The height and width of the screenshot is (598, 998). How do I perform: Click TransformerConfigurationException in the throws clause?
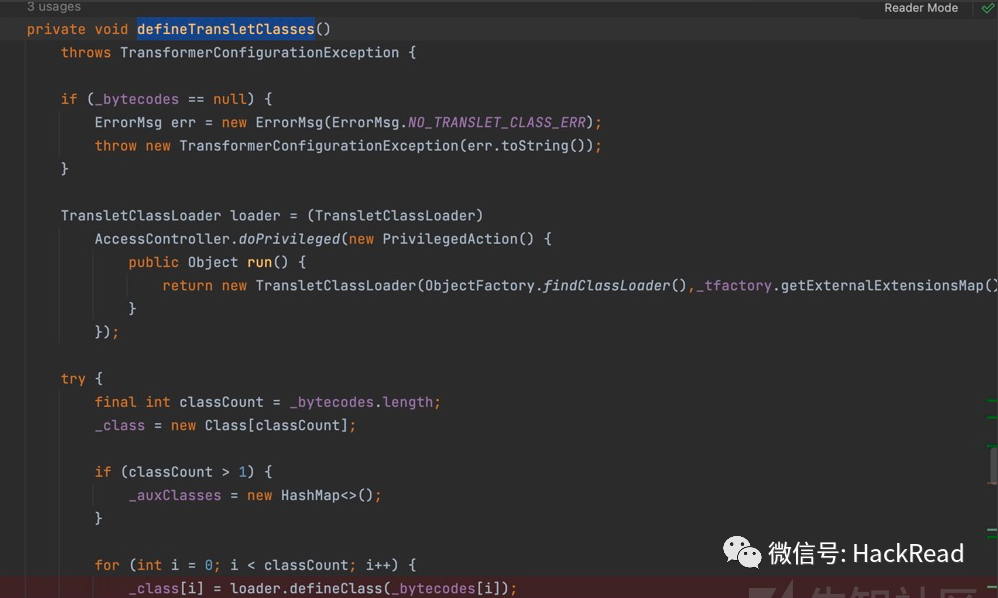point(260,52)
